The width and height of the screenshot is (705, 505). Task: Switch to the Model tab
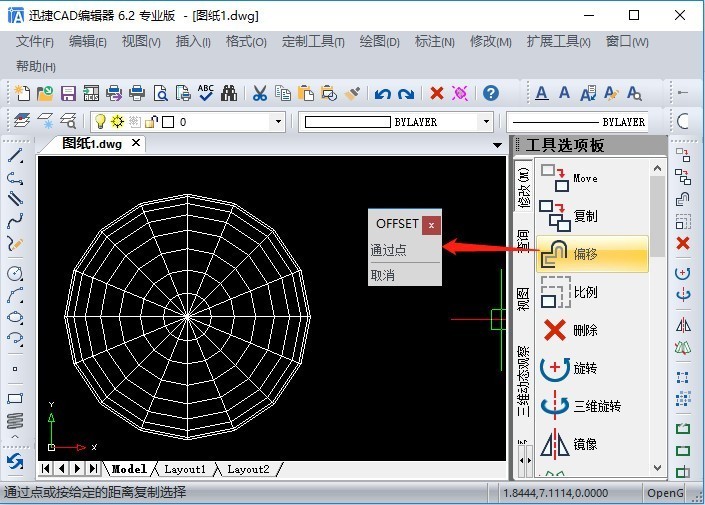129,469
